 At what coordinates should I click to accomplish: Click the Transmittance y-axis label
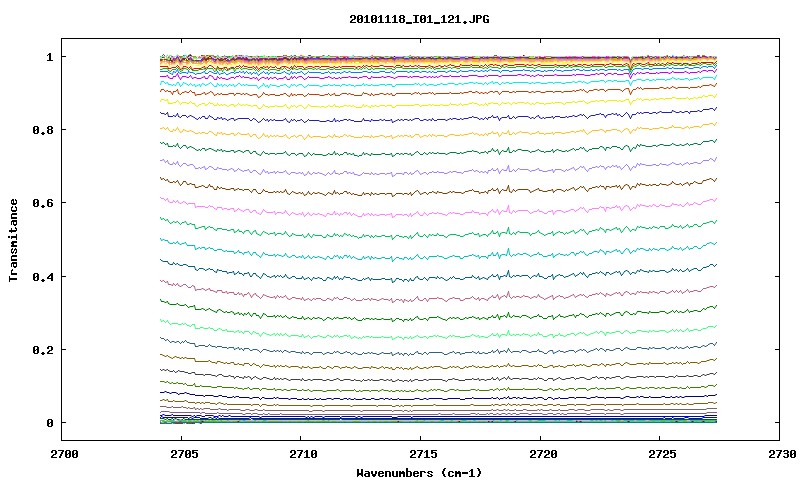click(x=13, y=240)
